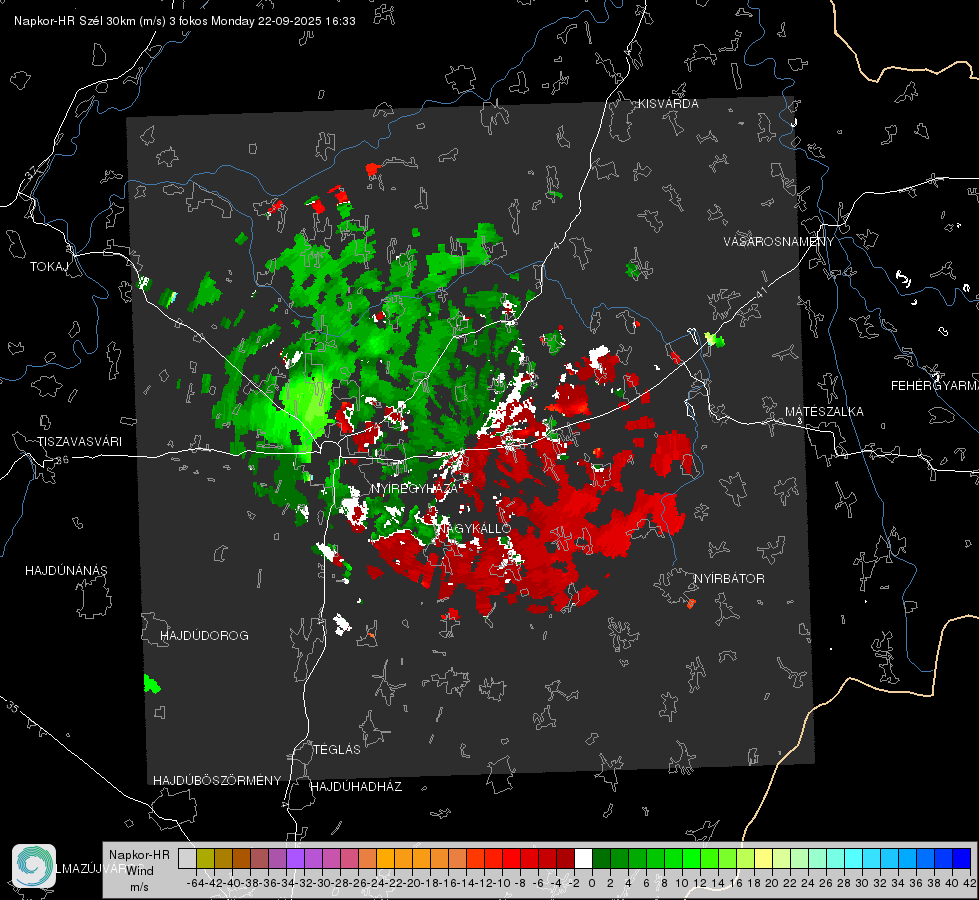Pick the bright purple swatch between -34 and -32
Screen dimensions: 979x900
(295, 858)
